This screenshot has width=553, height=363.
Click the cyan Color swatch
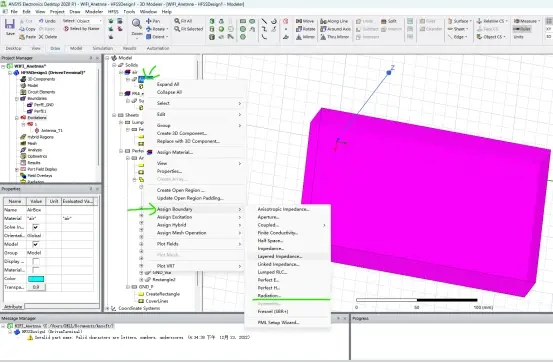pyautogui.click(x=36, y=279)
